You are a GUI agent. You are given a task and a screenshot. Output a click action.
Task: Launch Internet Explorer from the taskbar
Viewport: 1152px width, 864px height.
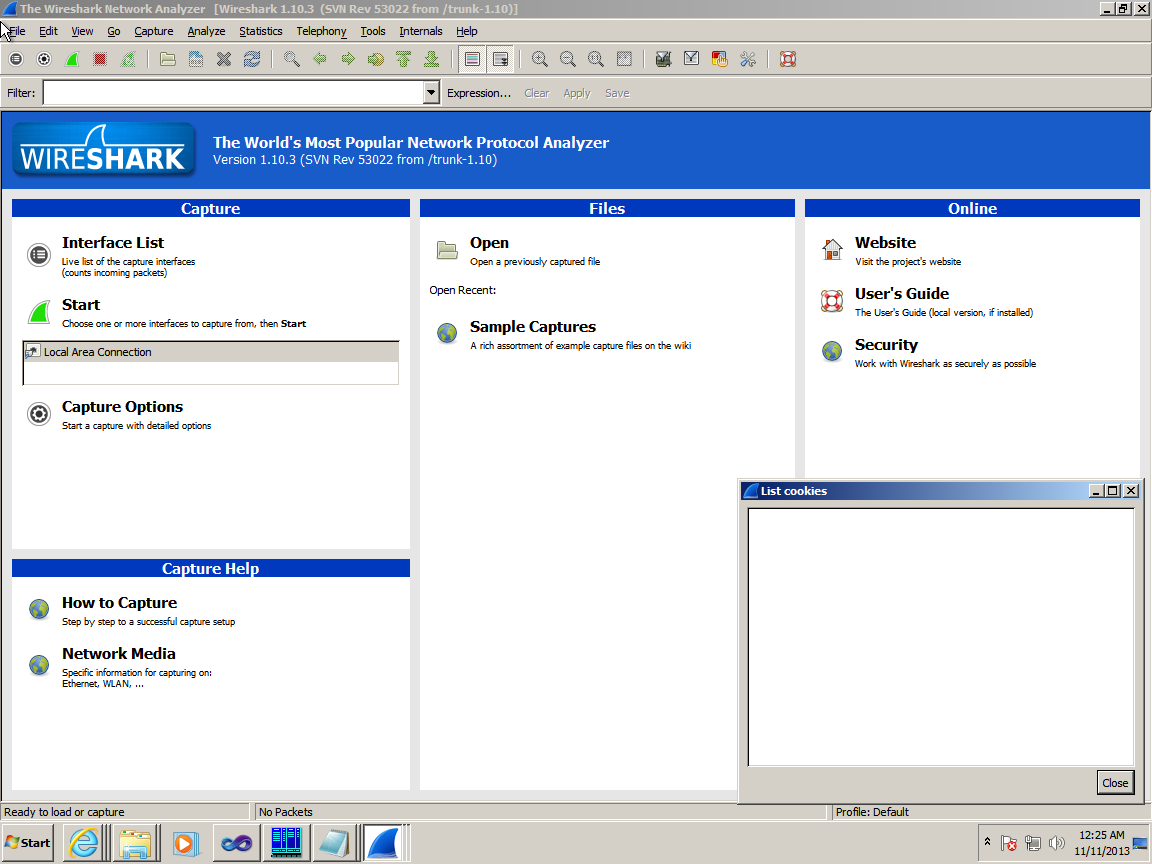[83, 843]
